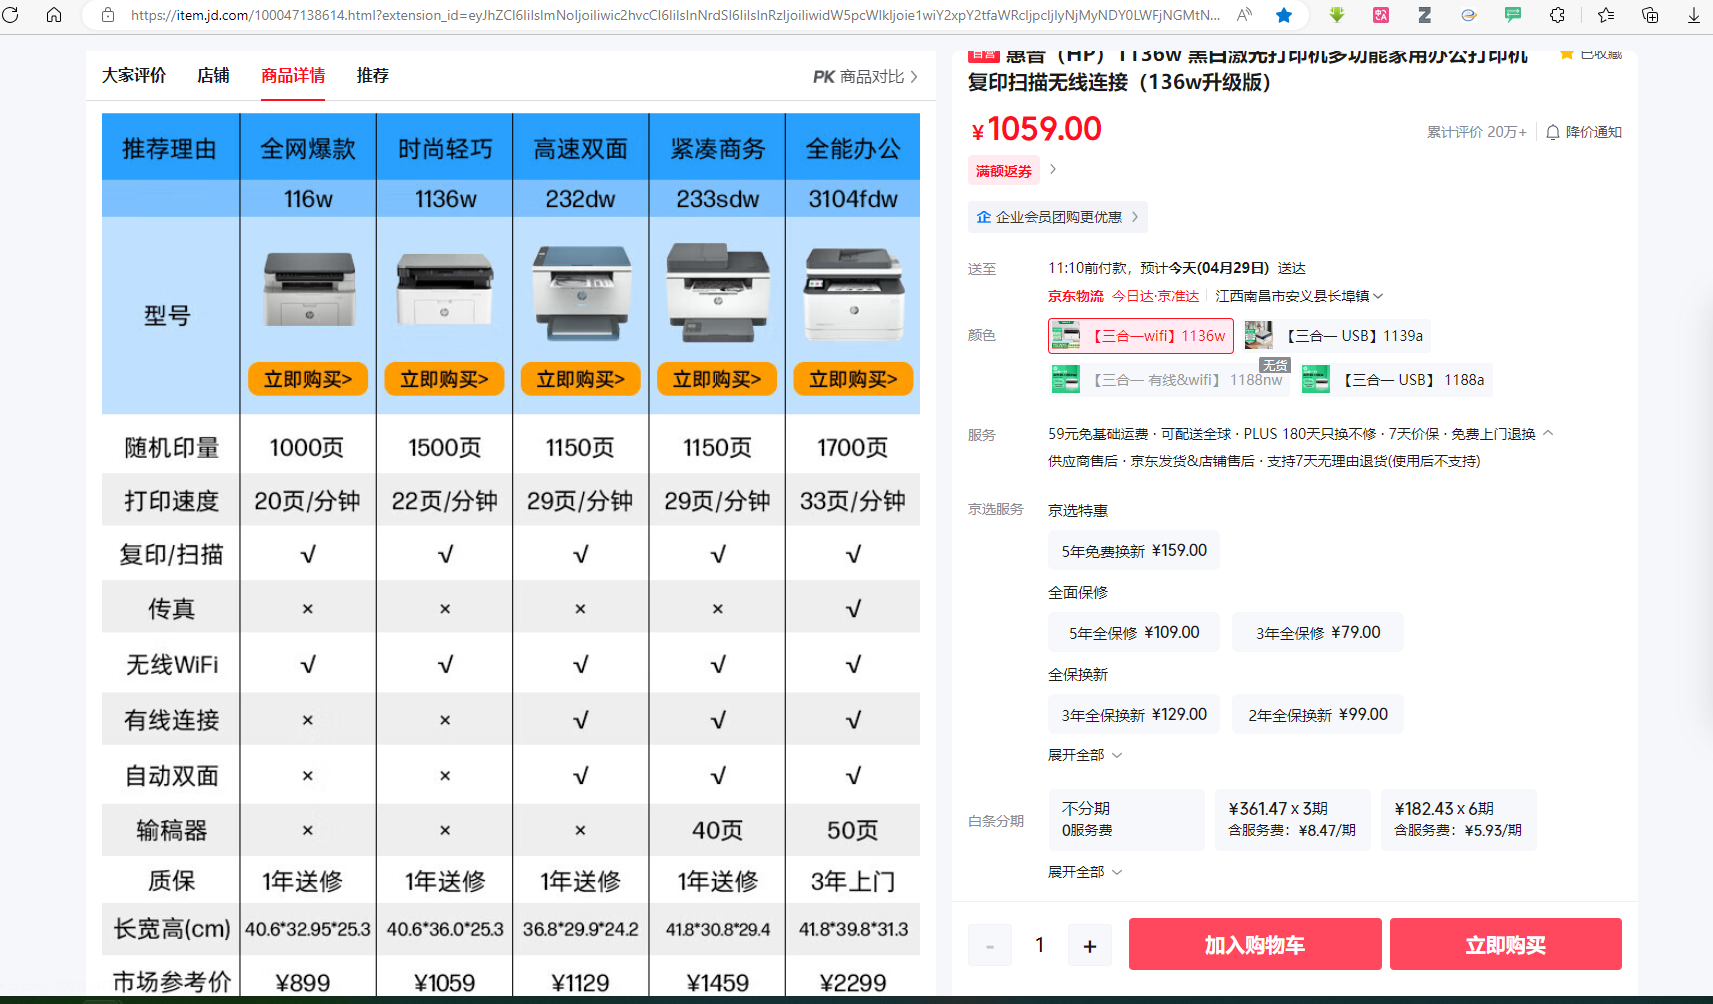
Task: Choose 5年全保修 ¥109.00 service
Action: pos(1134,633)
